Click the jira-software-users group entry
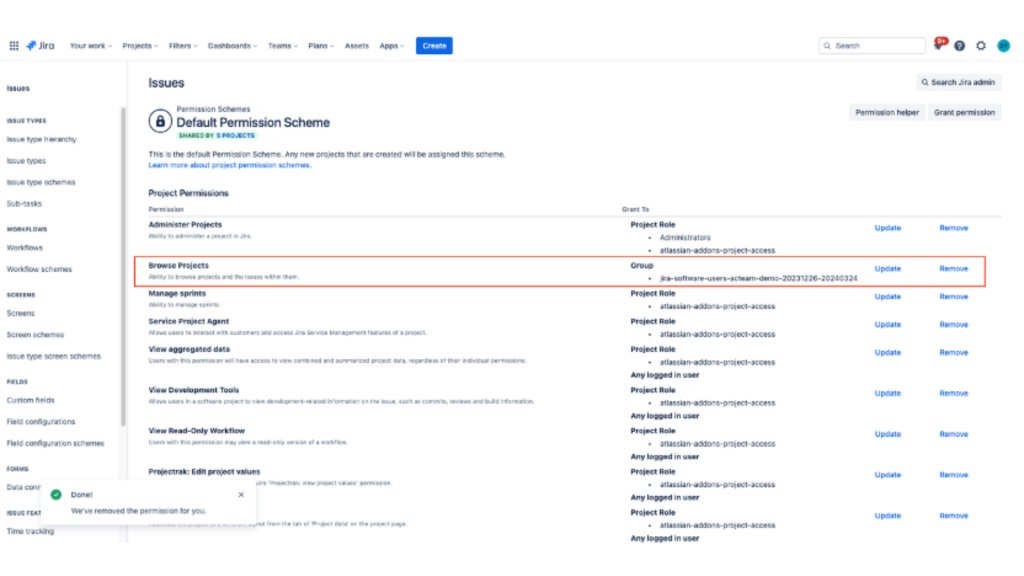 click(x=758, y=278)
